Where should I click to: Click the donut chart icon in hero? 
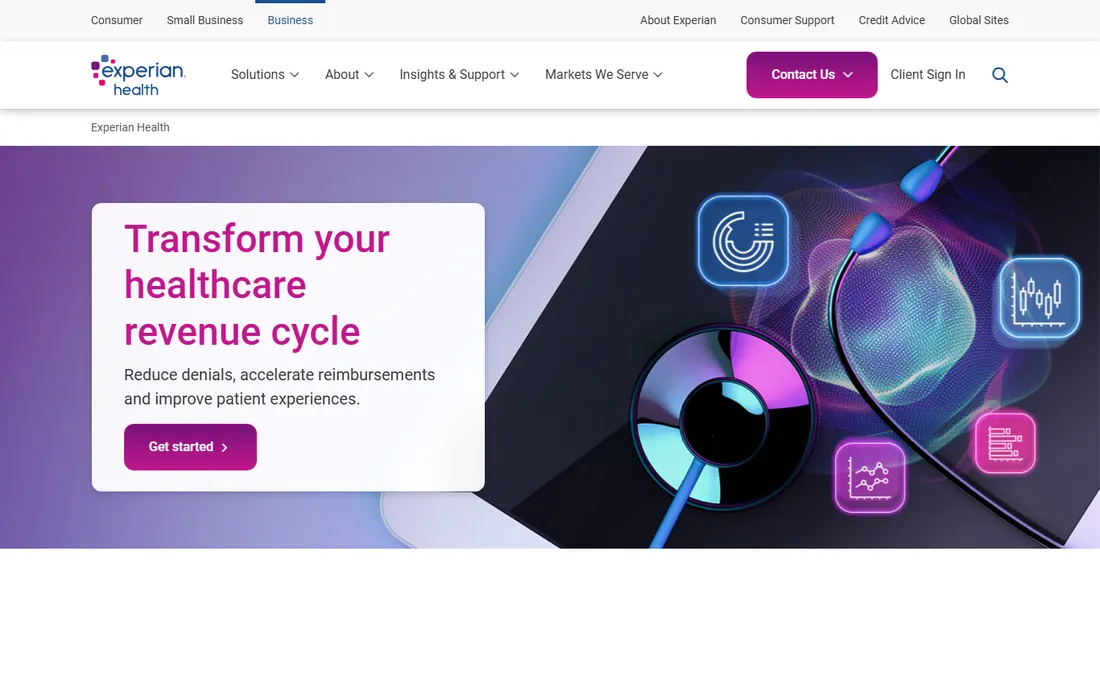[x=743, y=241]
